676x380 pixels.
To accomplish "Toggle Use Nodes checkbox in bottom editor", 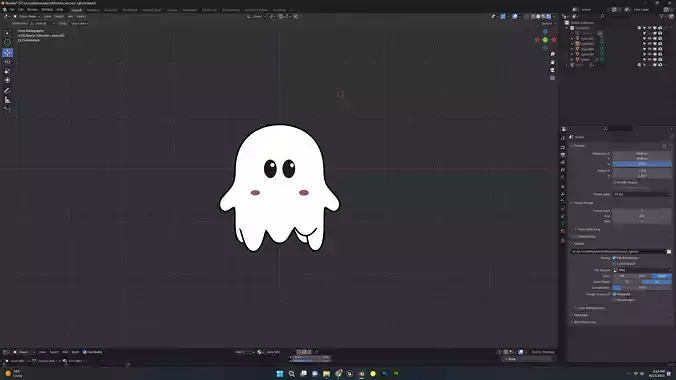I will tap(85, 352).
